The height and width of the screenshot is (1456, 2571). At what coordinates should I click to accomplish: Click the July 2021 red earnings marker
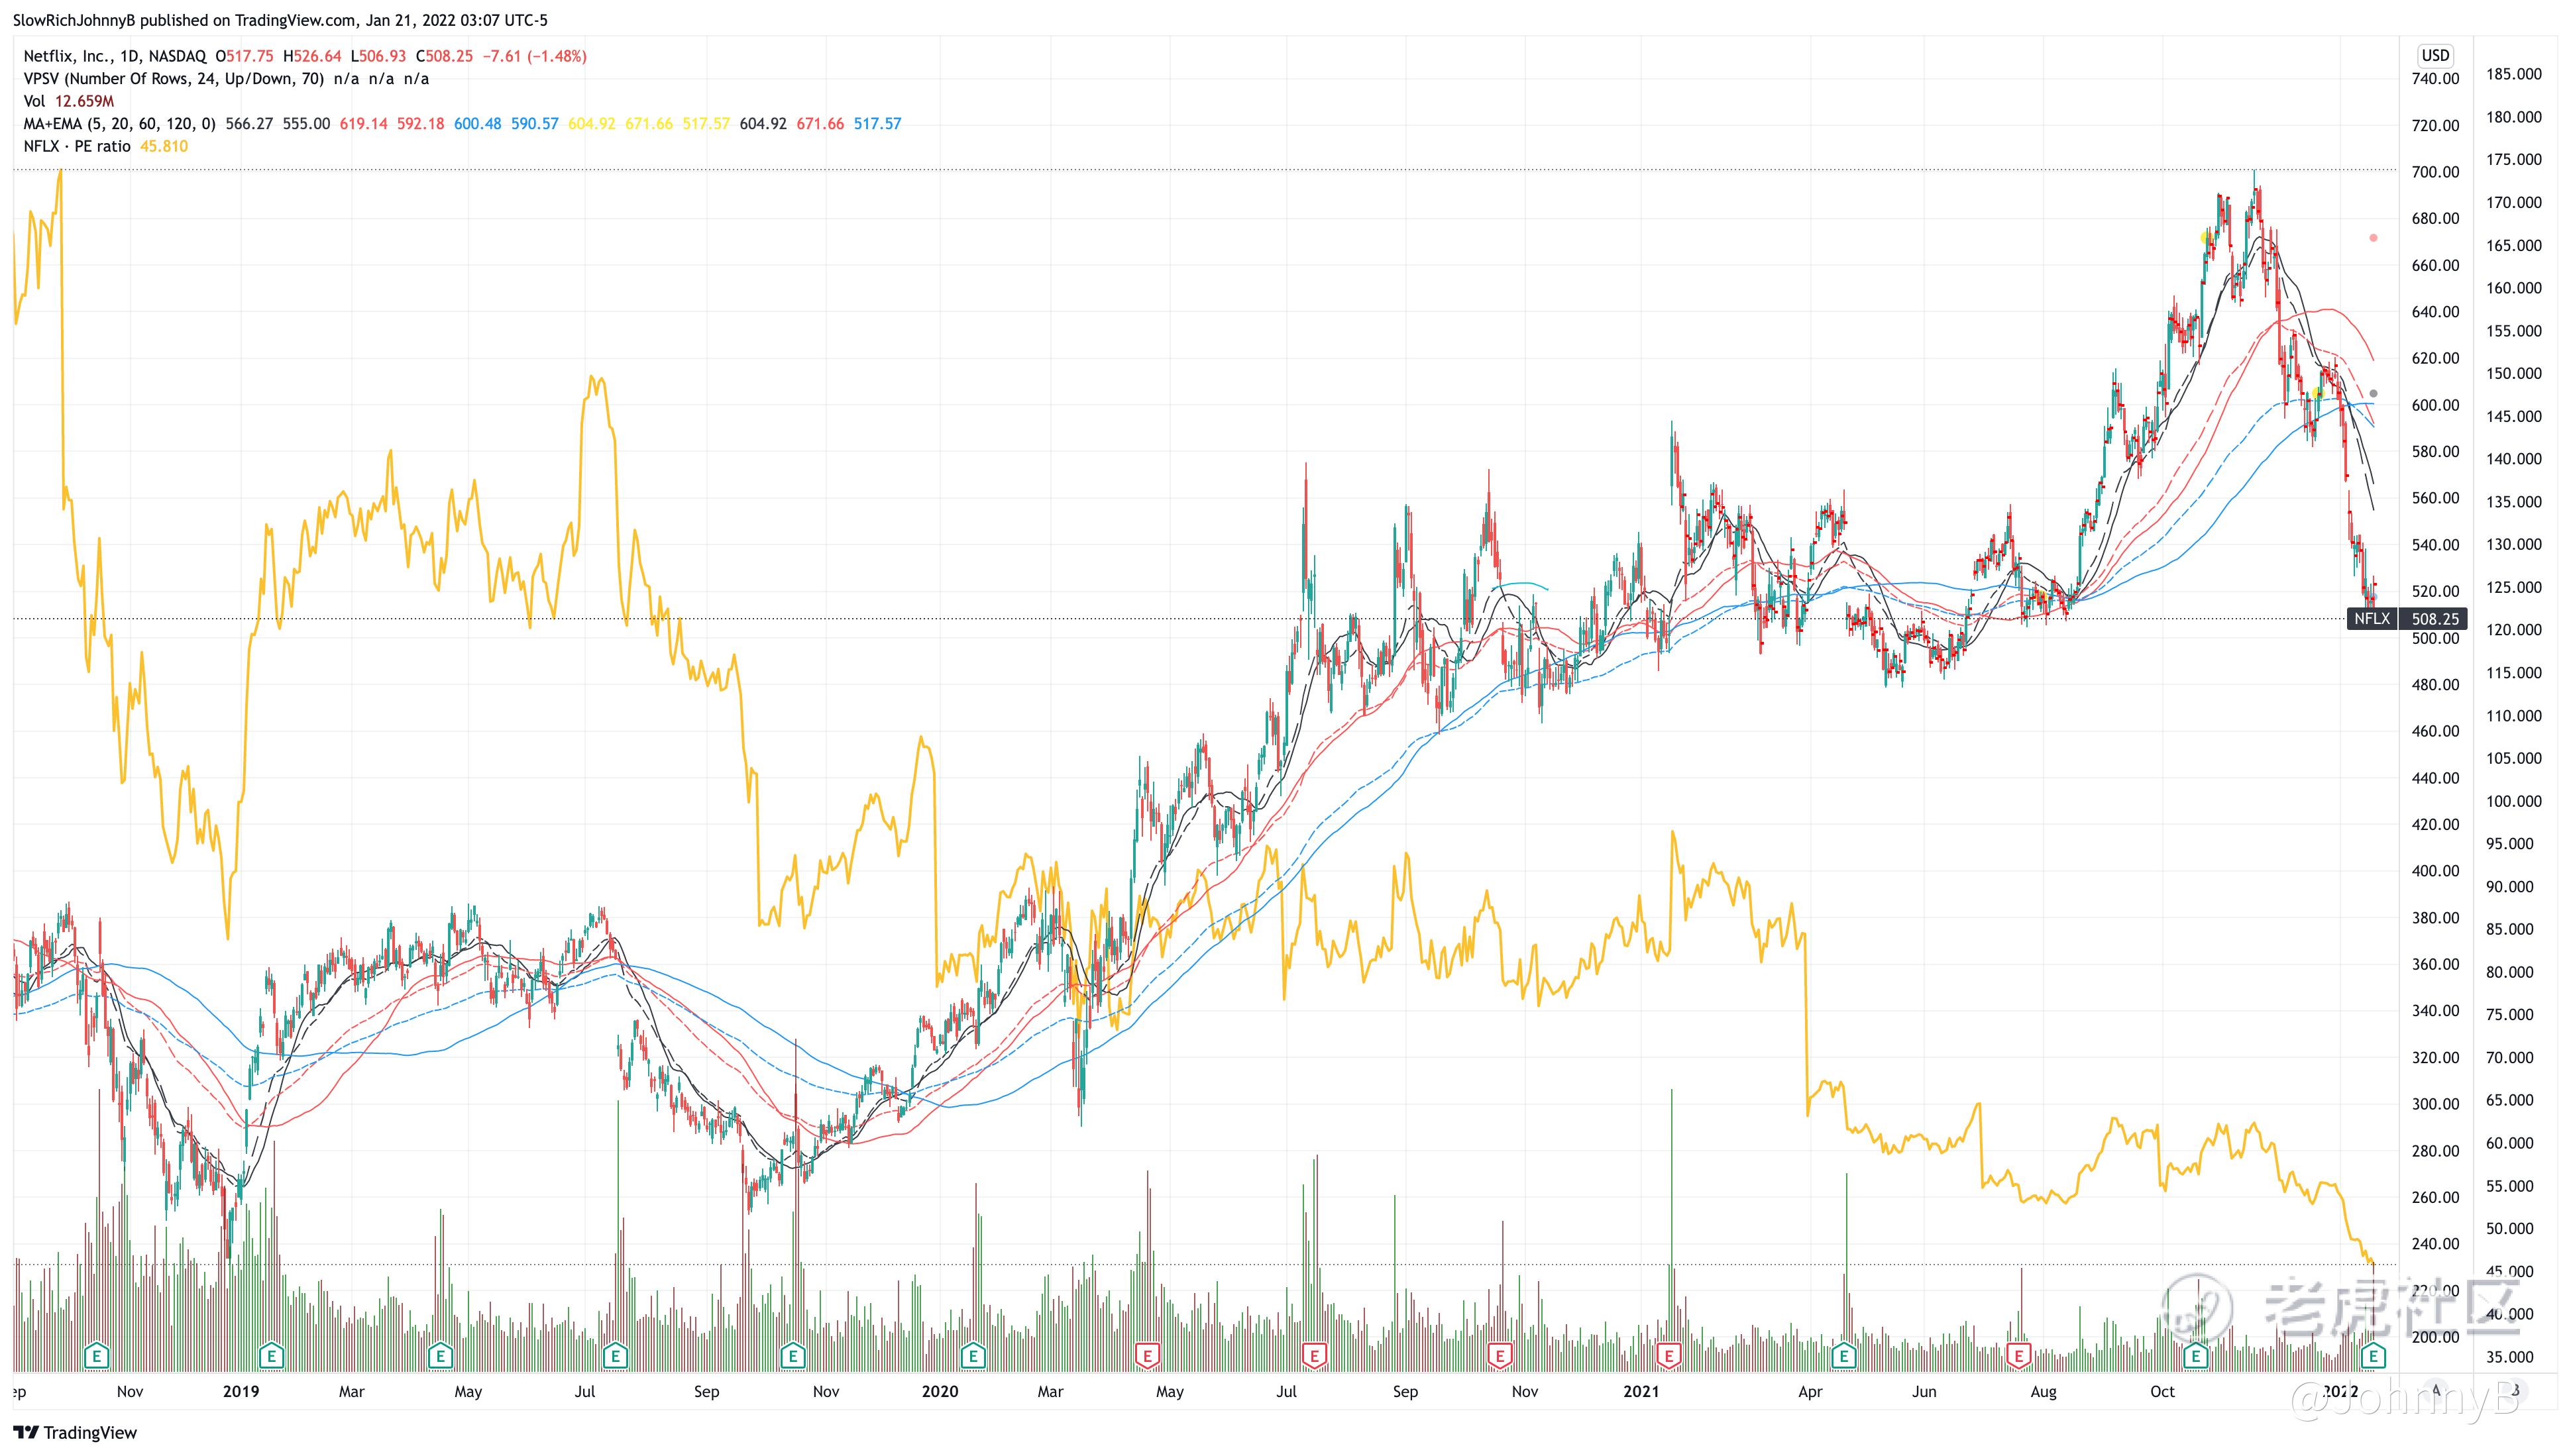point(2019,1356)
